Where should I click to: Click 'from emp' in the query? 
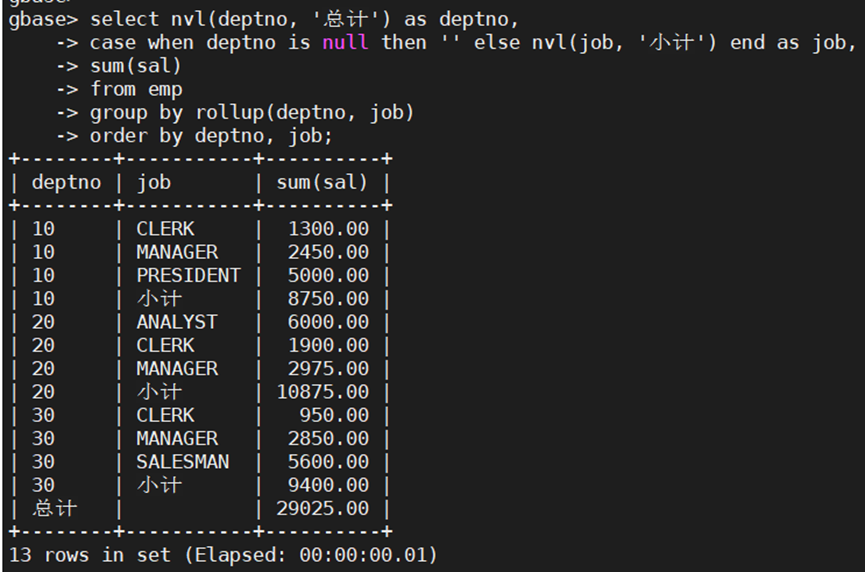click(136, 89)
